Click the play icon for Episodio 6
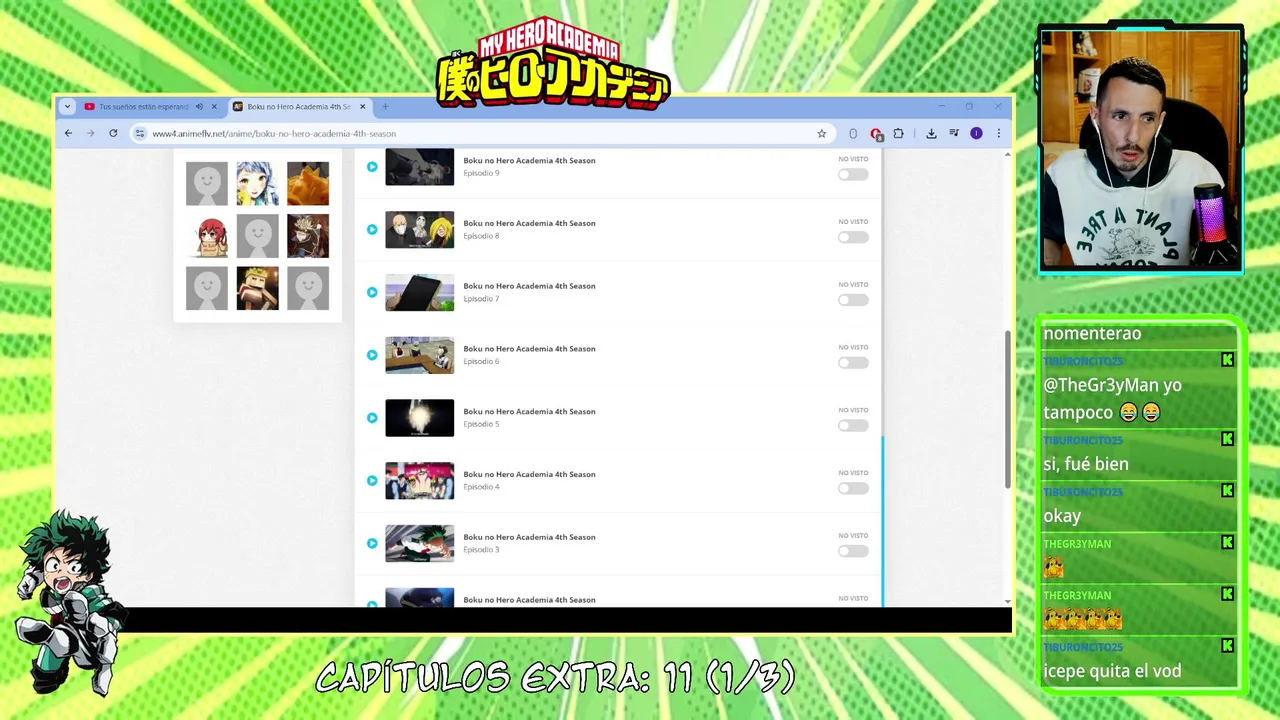Image resolution: width=1280 pixels, height=720 pixels. (x=372, y=355)
